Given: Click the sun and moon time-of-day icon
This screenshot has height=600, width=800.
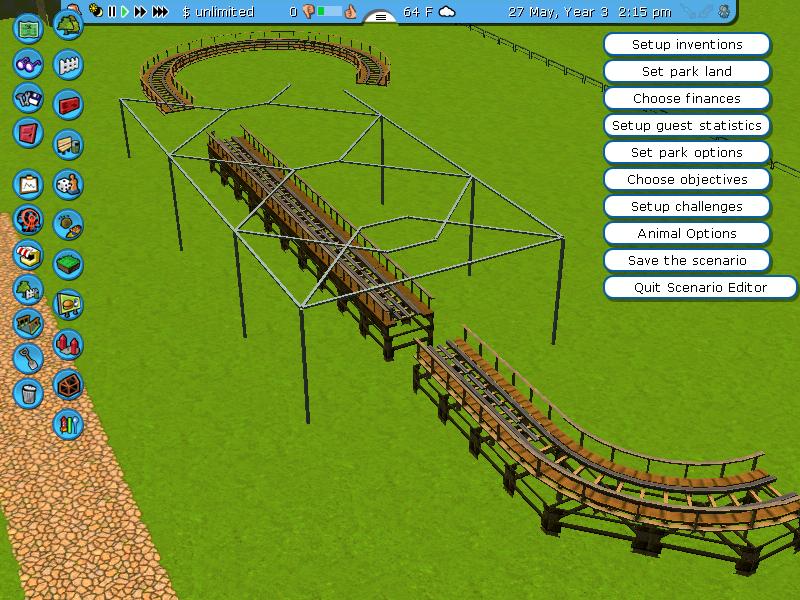Looking at the screenshot, I should (96, 11).
